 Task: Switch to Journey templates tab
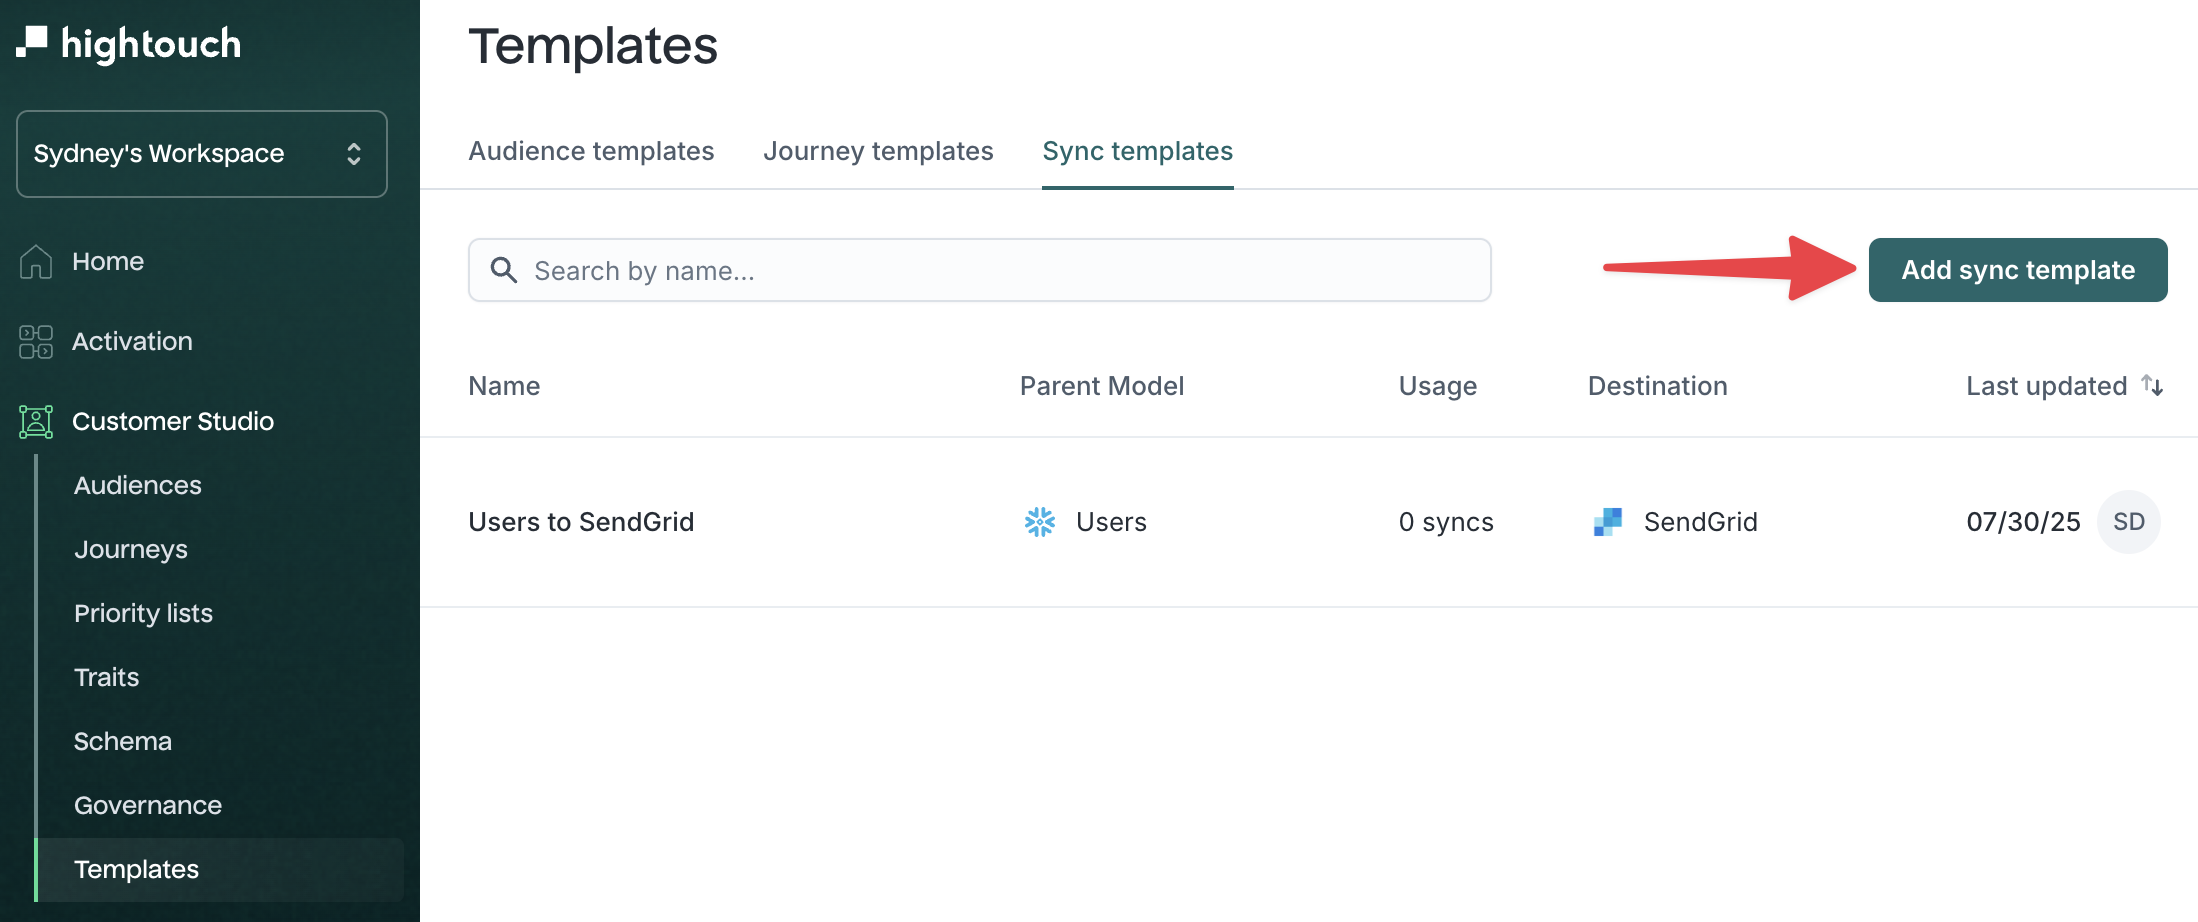click(x=879, y=151)
